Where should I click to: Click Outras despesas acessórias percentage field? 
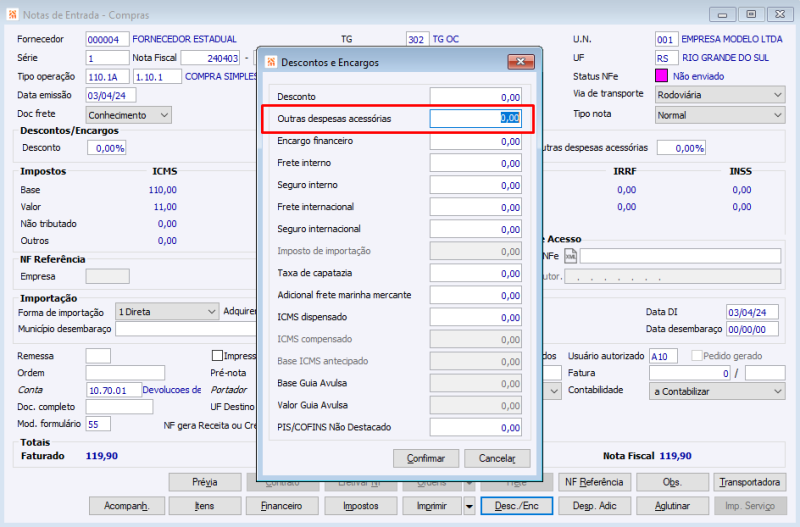[x=681, y=148]
